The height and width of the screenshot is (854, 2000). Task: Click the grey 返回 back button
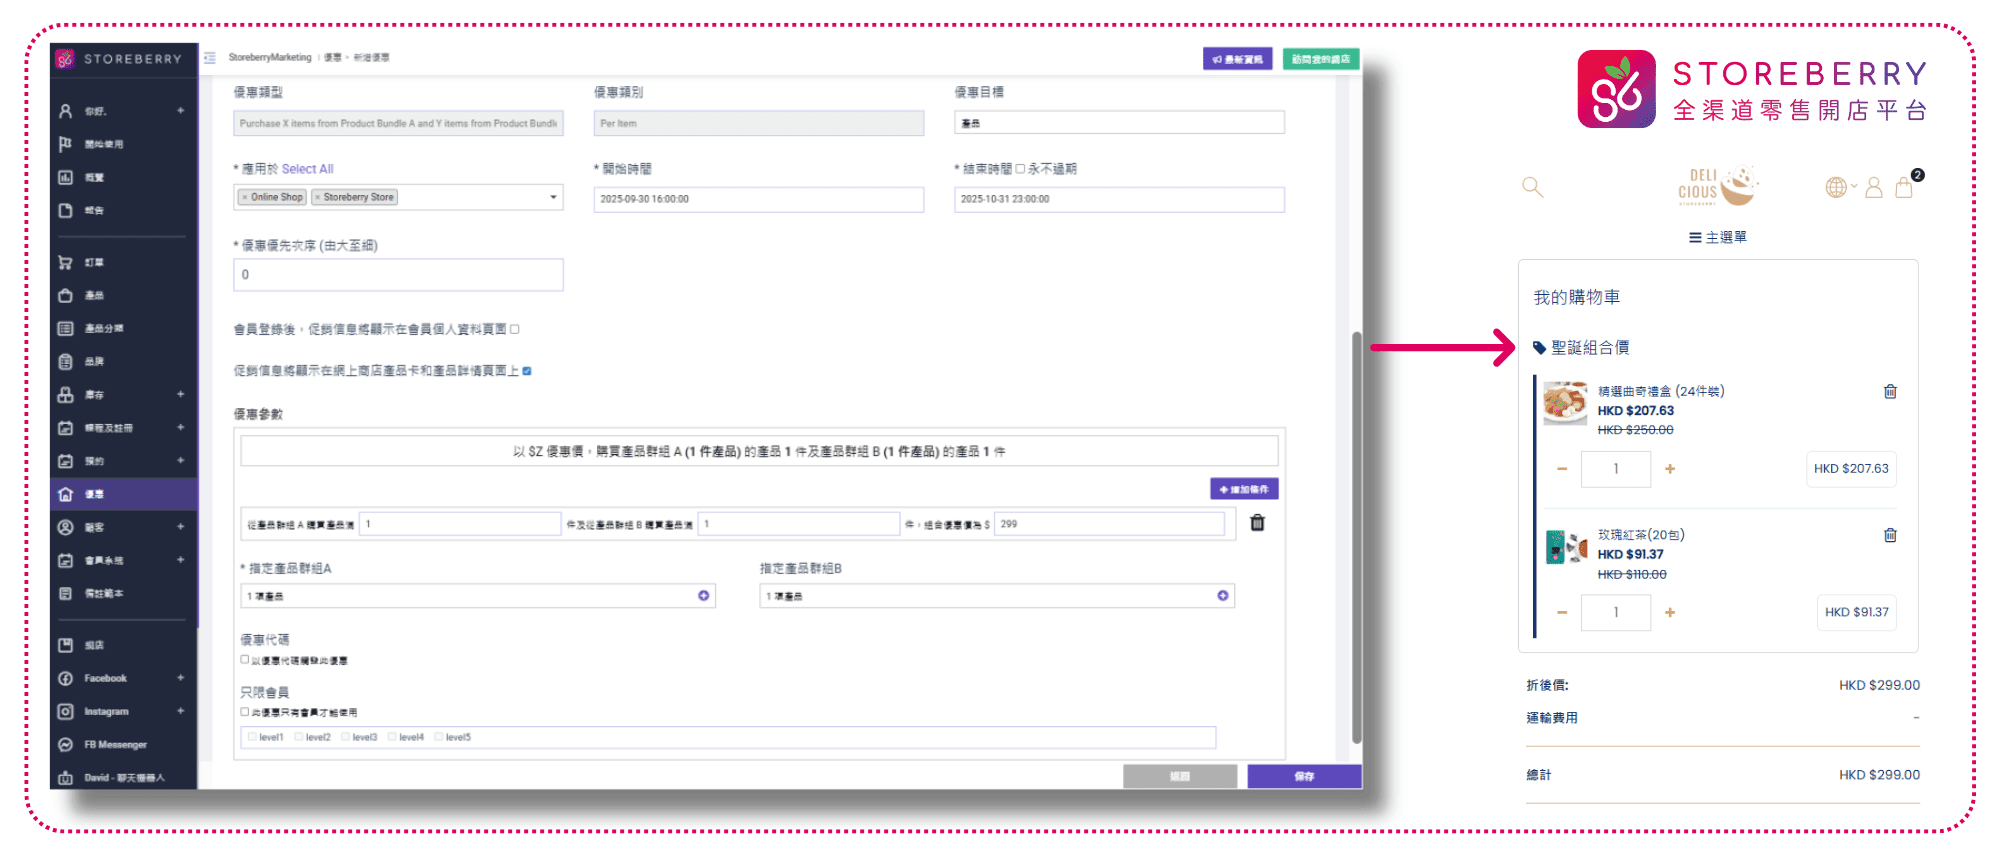[1180, 776]
